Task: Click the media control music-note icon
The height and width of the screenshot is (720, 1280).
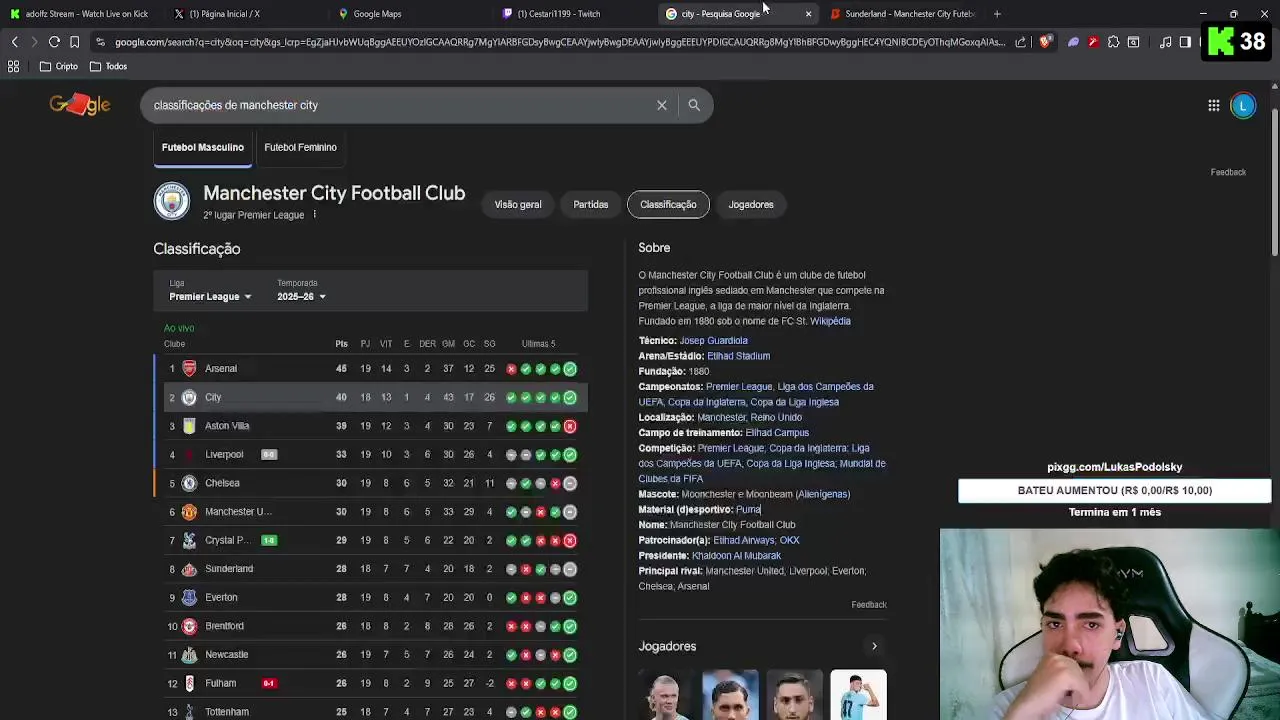Action: tap(1166, 42)
